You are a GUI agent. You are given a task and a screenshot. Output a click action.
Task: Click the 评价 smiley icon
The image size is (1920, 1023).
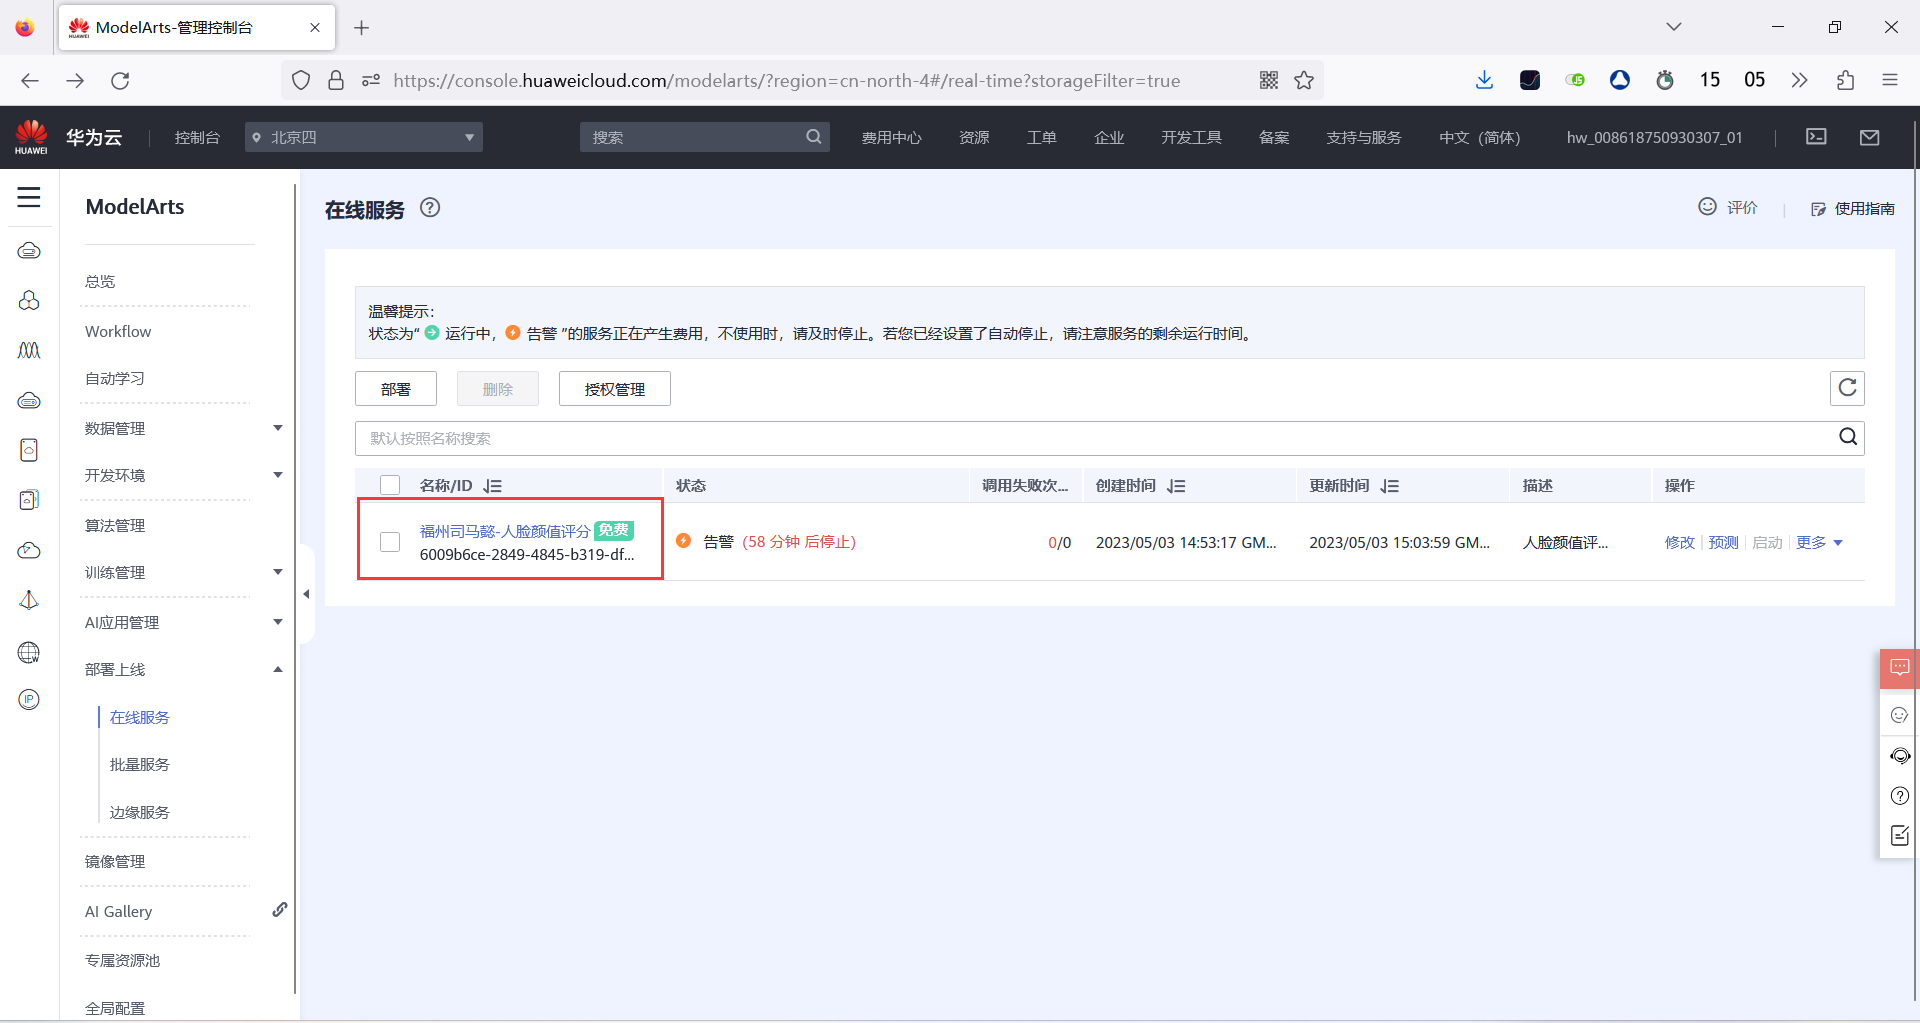point(1708,206)
